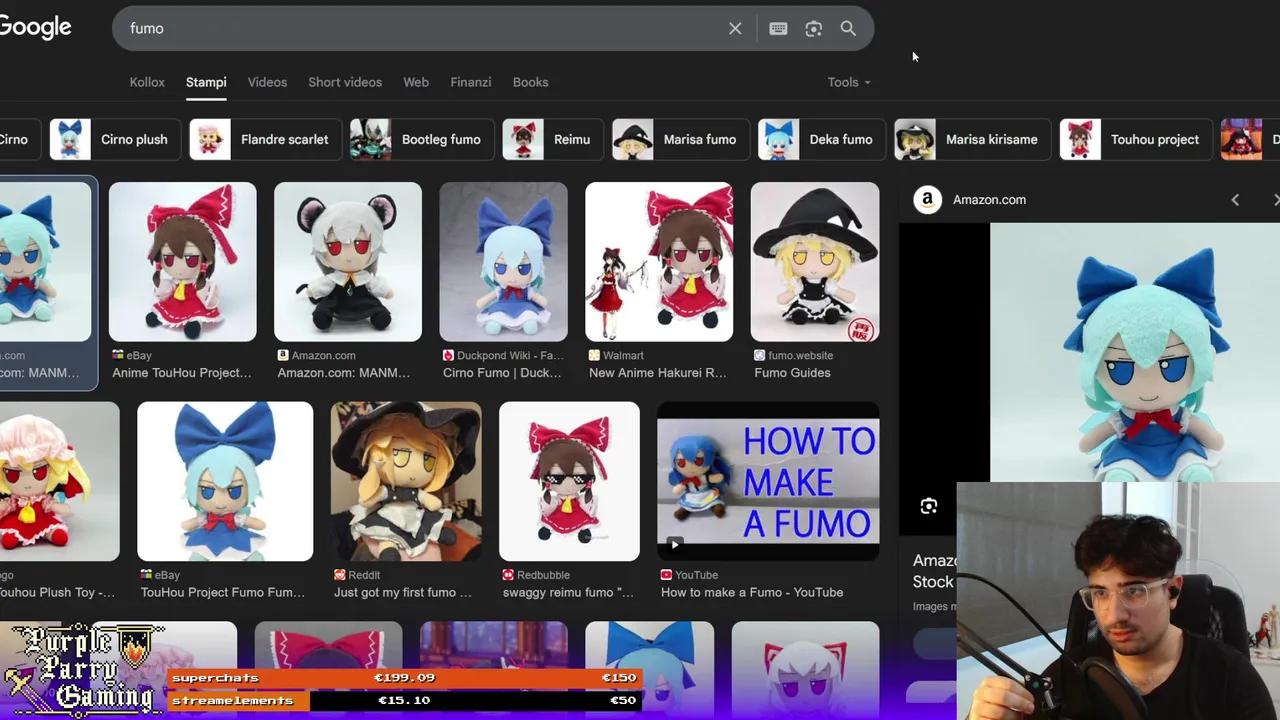This screenshot has width=1280, height=720.
Task: Click the eBay favicon under Reimu plush
Action: click(118, 355)
